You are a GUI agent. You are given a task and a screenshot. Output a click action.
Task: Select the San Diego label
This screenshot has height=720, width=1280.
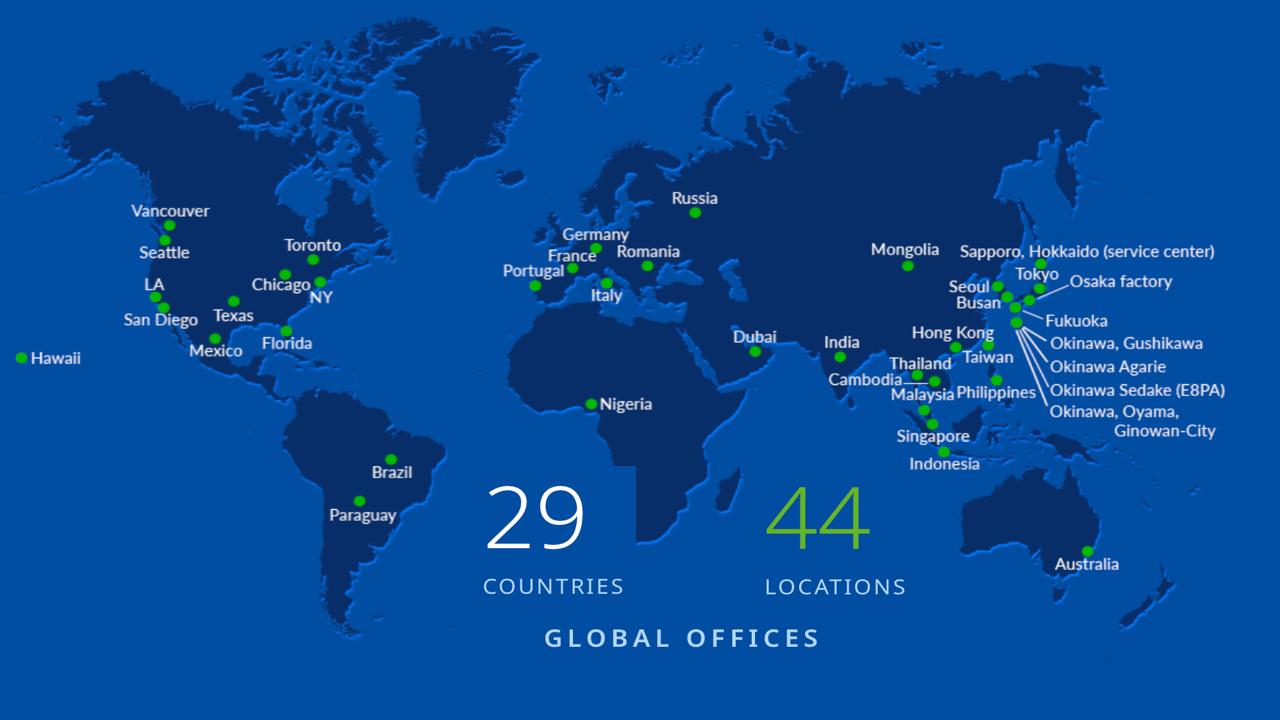coord(161,320)
